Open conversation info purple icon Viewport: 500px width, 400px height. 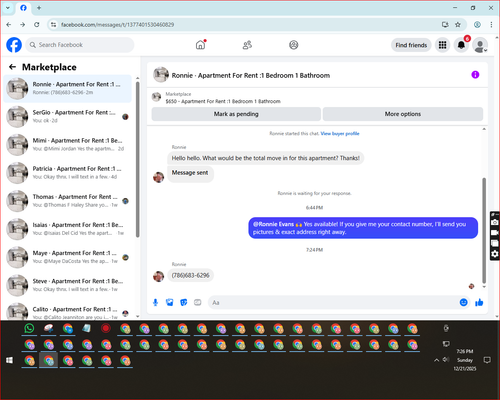(475, 75)
